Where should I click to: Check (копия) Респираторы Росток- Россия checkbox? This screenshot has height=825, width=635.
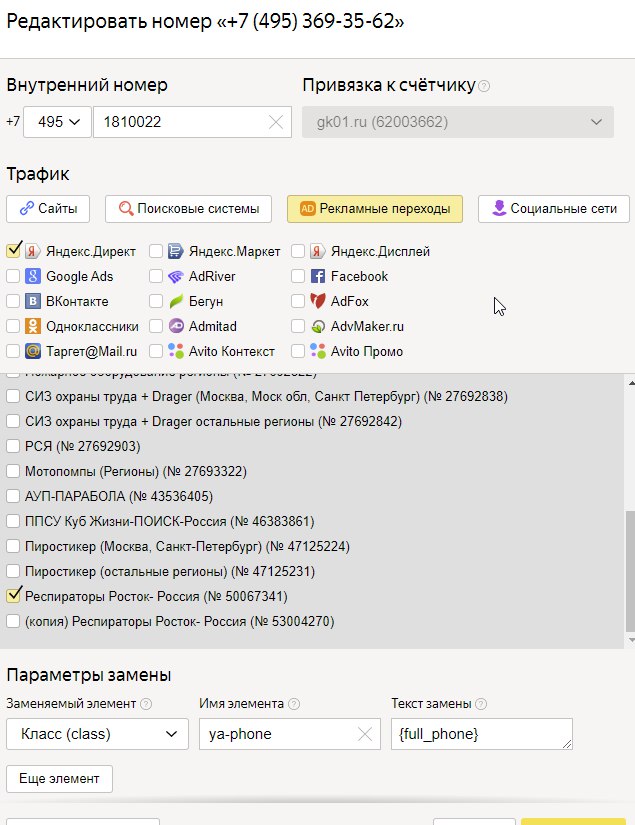[x=13, y=621]
